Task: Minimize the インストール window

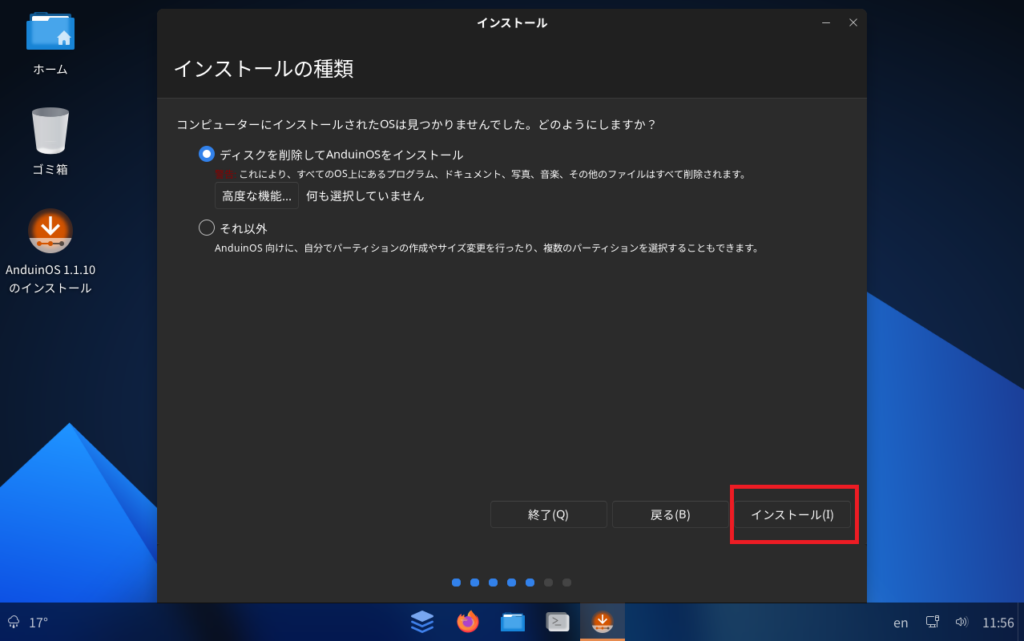Action: click(827, 22)
